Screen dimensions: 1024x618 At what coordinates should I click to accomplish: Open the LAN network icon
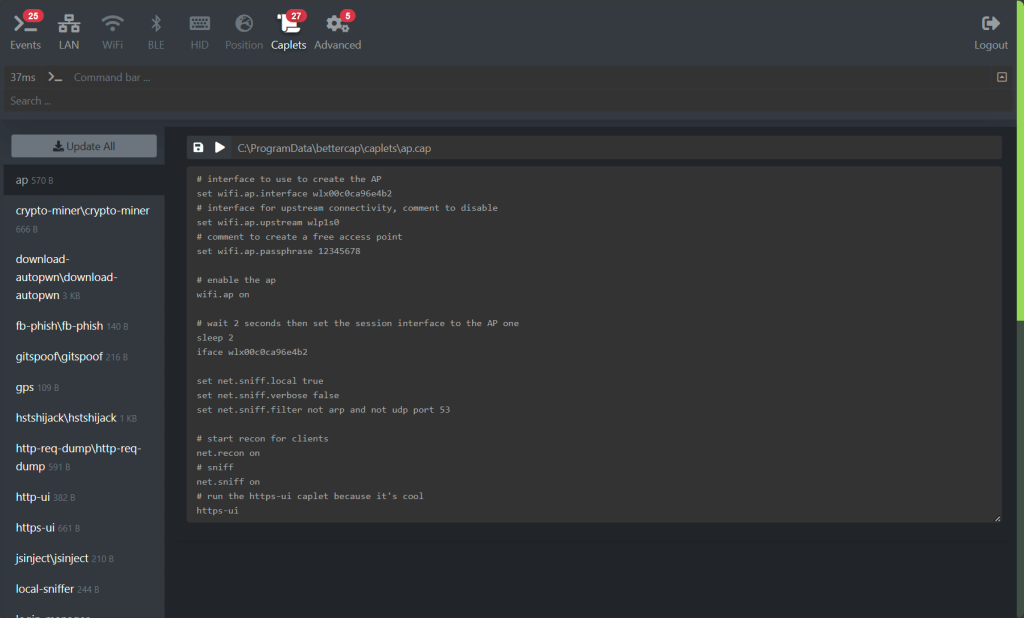pyautogui.click(x=69, y=24)
